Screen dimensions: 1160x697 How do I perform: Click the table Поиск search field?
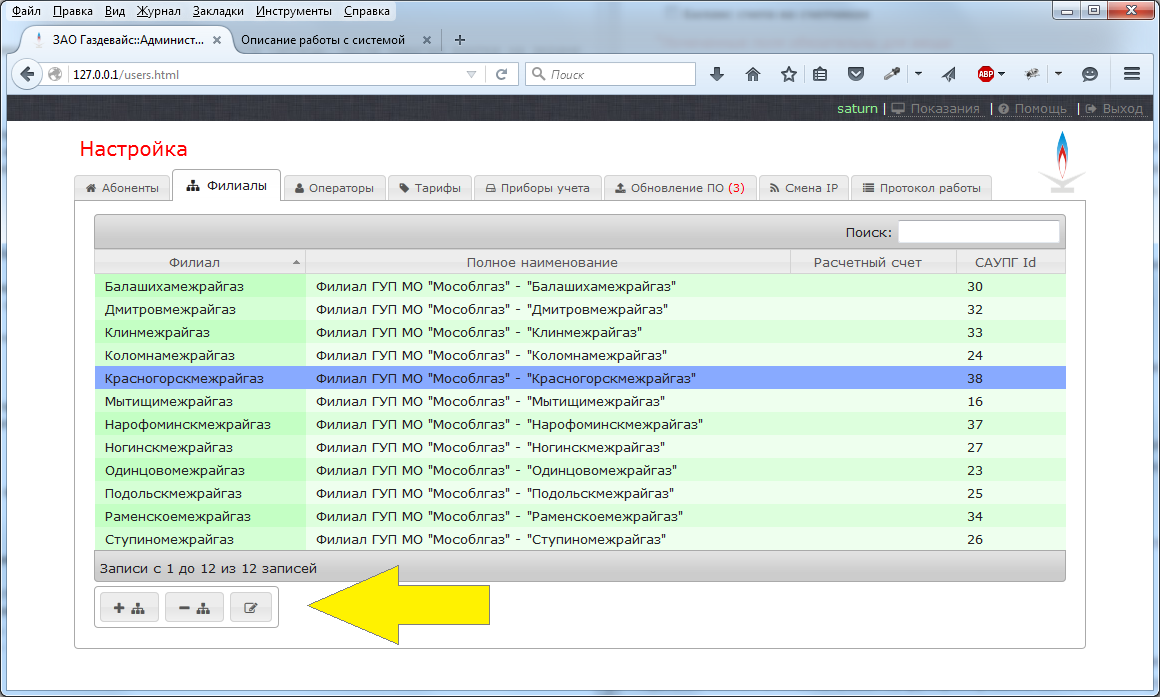(x=977, y=232)
